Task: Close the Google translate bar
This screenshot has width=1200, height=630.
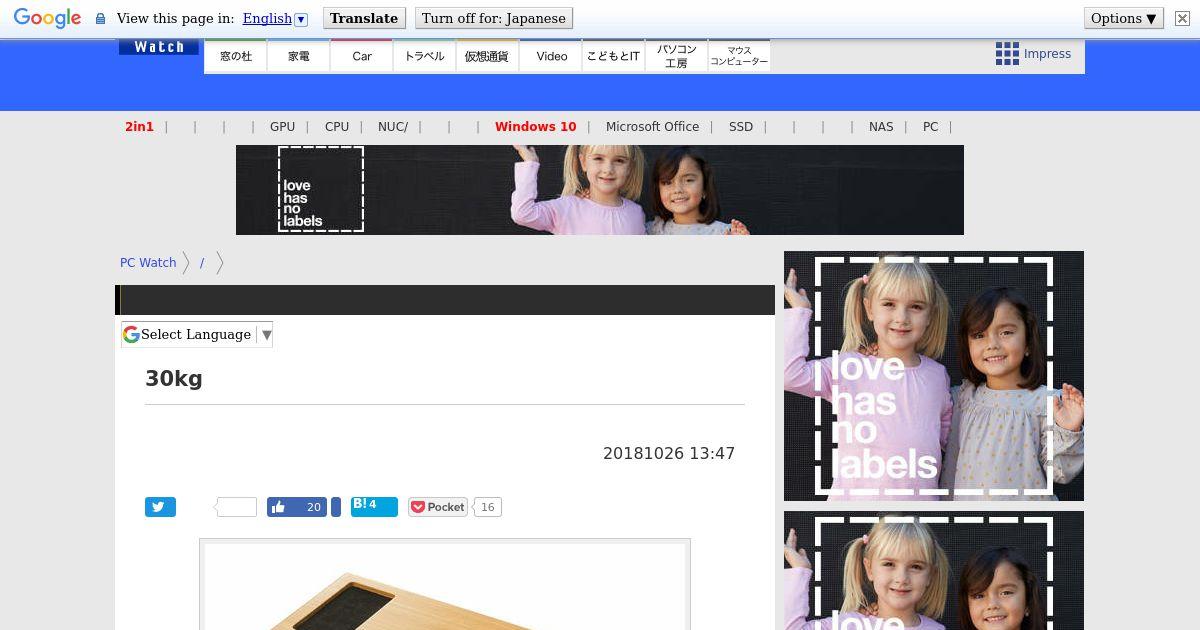Action: click(x=1182, y=18)
